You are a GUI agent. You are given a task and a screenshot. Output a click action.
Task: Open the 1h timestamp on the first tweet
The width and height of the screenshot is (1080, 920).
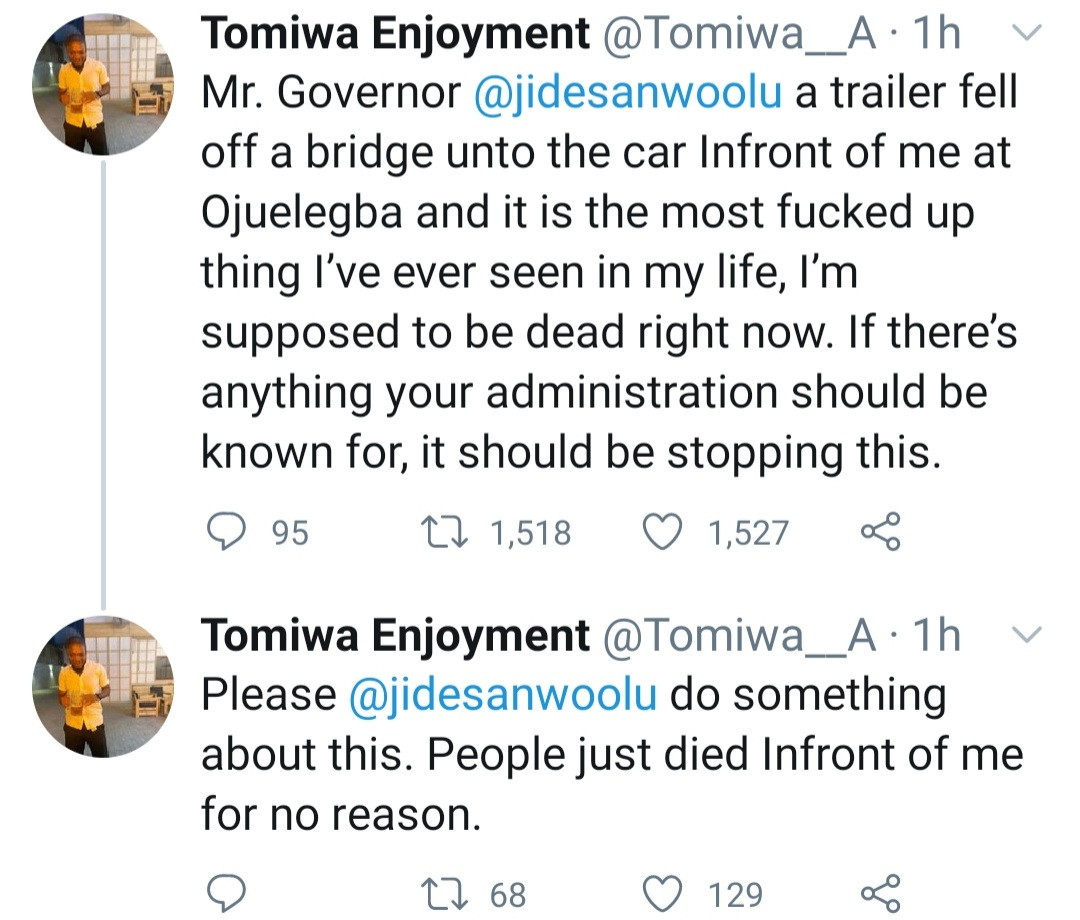933,32
